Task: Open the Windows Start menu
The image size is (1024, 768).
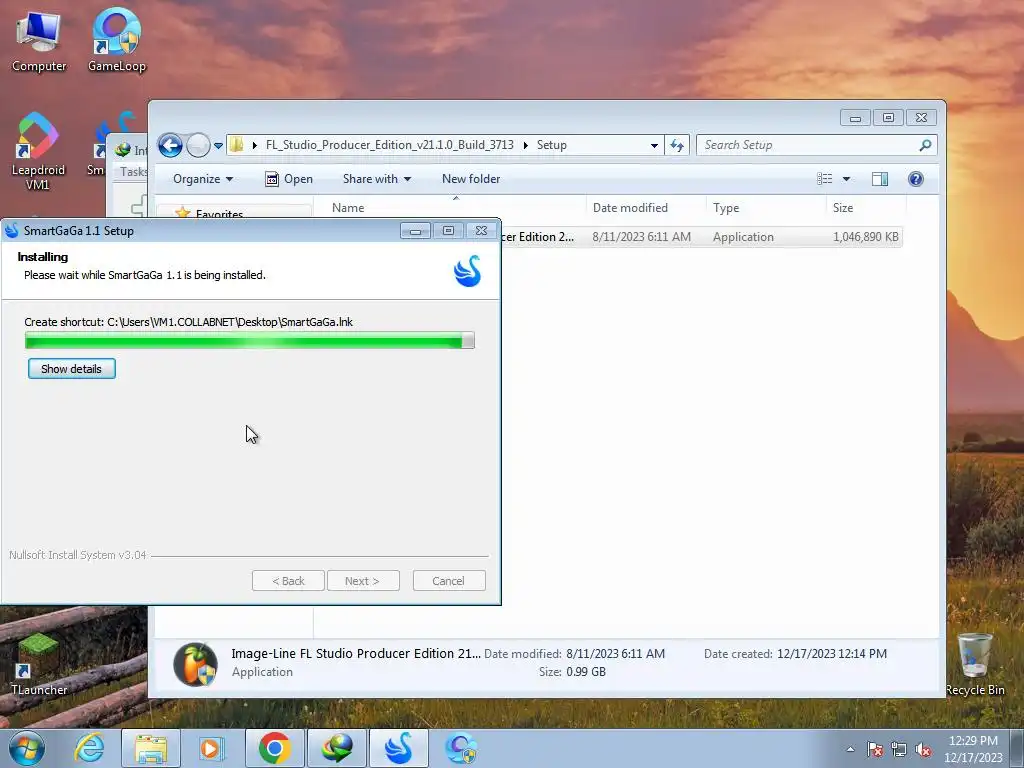Action: tap(26, 747)
